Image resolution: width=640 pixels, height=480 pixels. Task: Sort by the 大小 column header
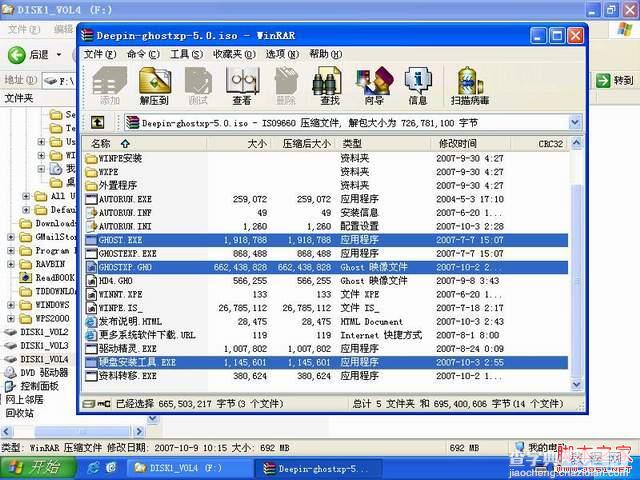239,144
